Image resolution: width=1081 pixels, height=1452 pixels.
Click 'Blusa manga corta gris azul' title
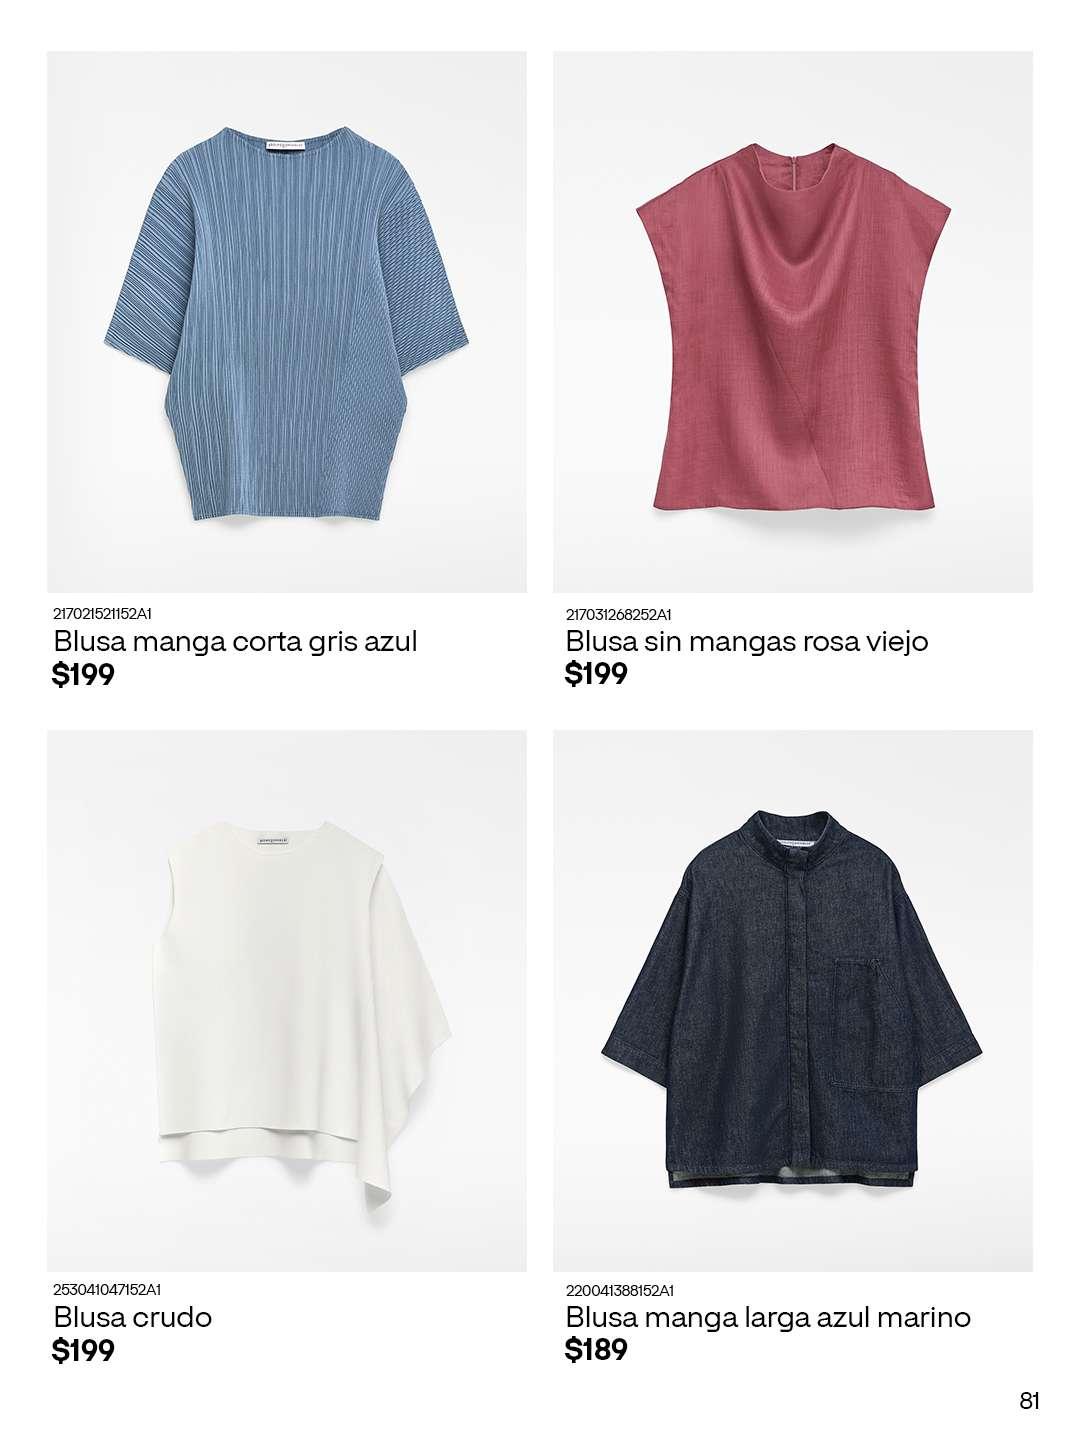click(236, 641)
